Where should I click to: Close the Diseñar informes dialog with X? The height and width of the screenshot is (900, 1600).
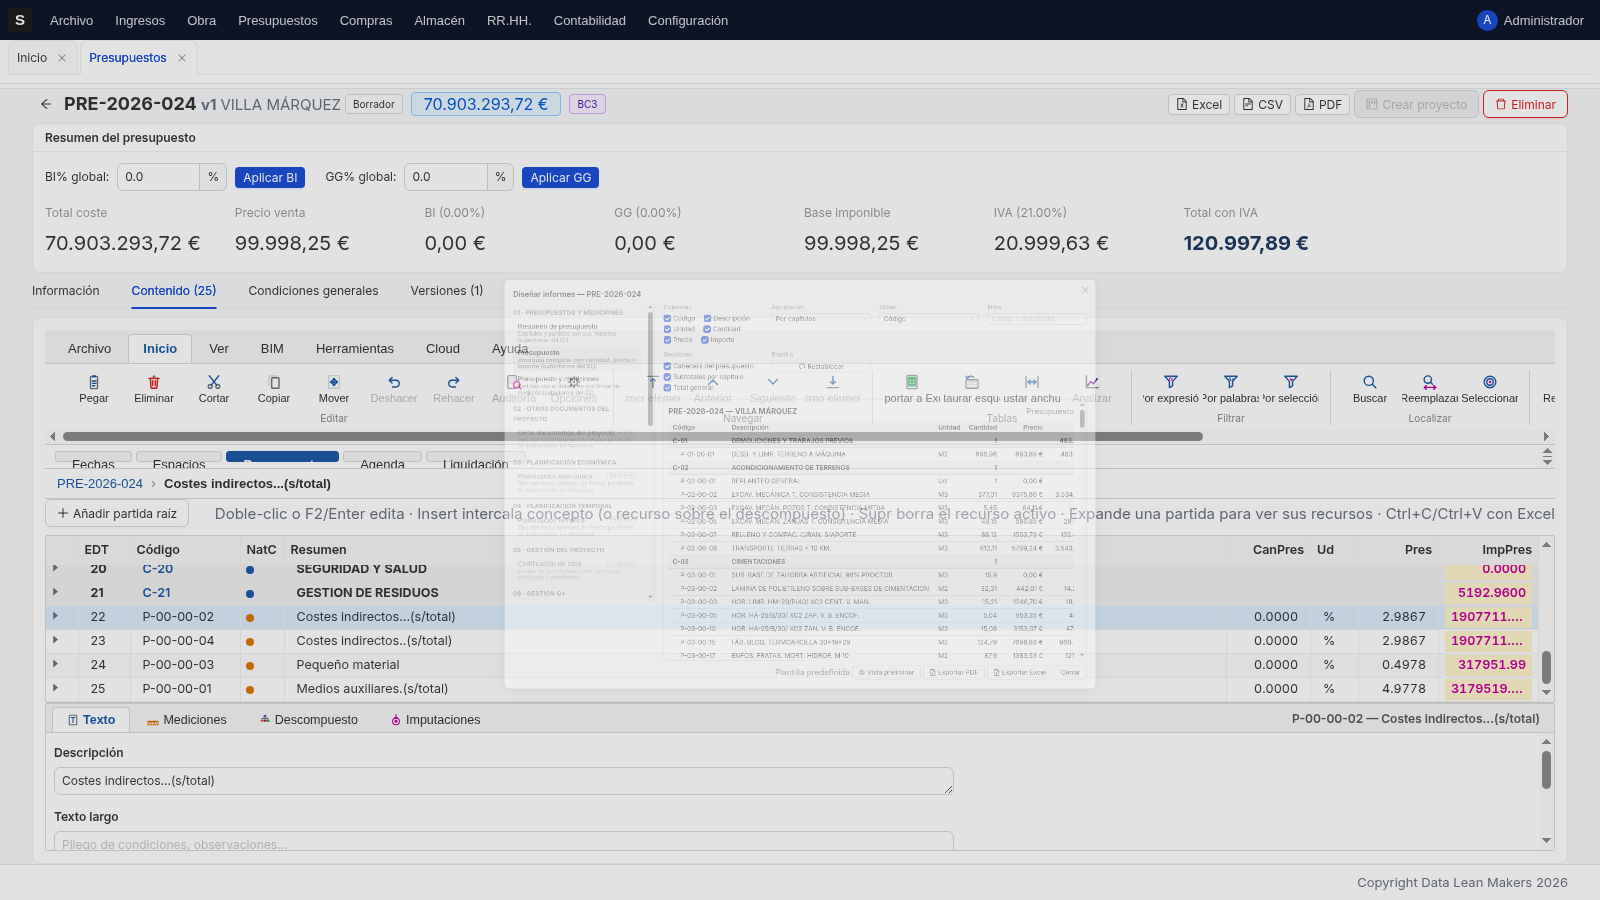click(x=1085, y=290)
